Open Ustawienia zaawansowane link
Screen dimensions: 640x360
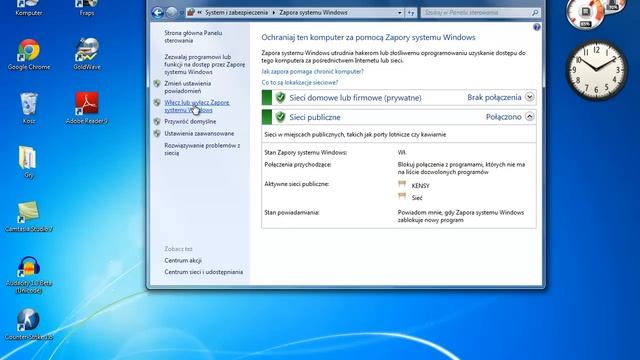(199, 133)
